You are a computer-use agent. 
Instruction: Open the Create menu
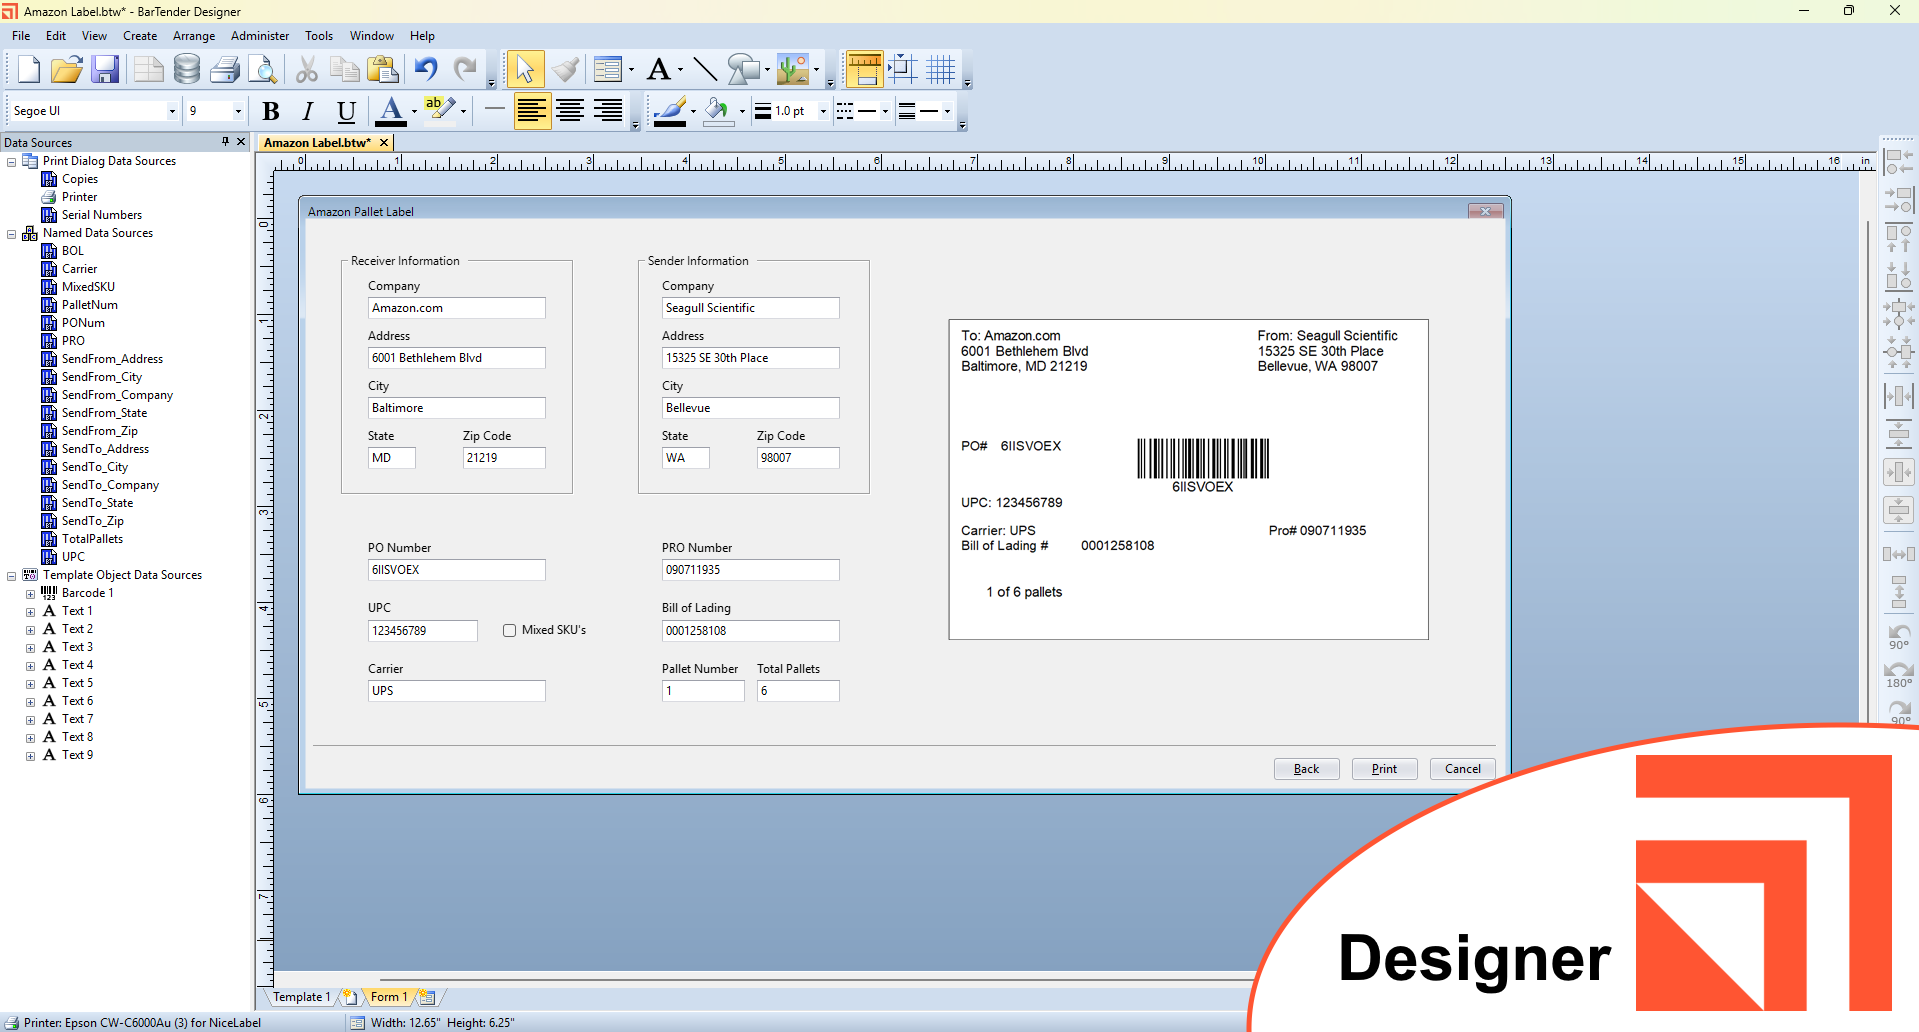click(140, 36)
